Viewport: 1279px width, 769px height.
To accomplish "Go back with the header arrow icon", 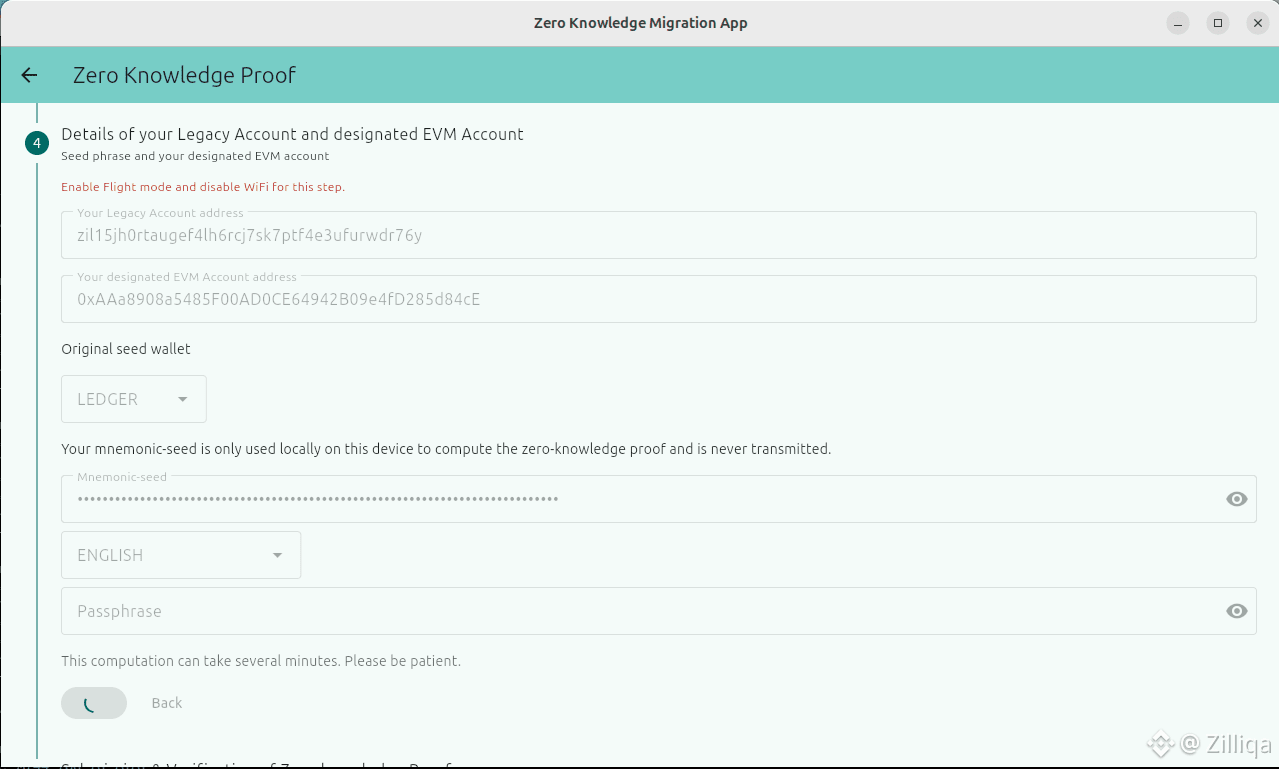I will click(29, 75).
